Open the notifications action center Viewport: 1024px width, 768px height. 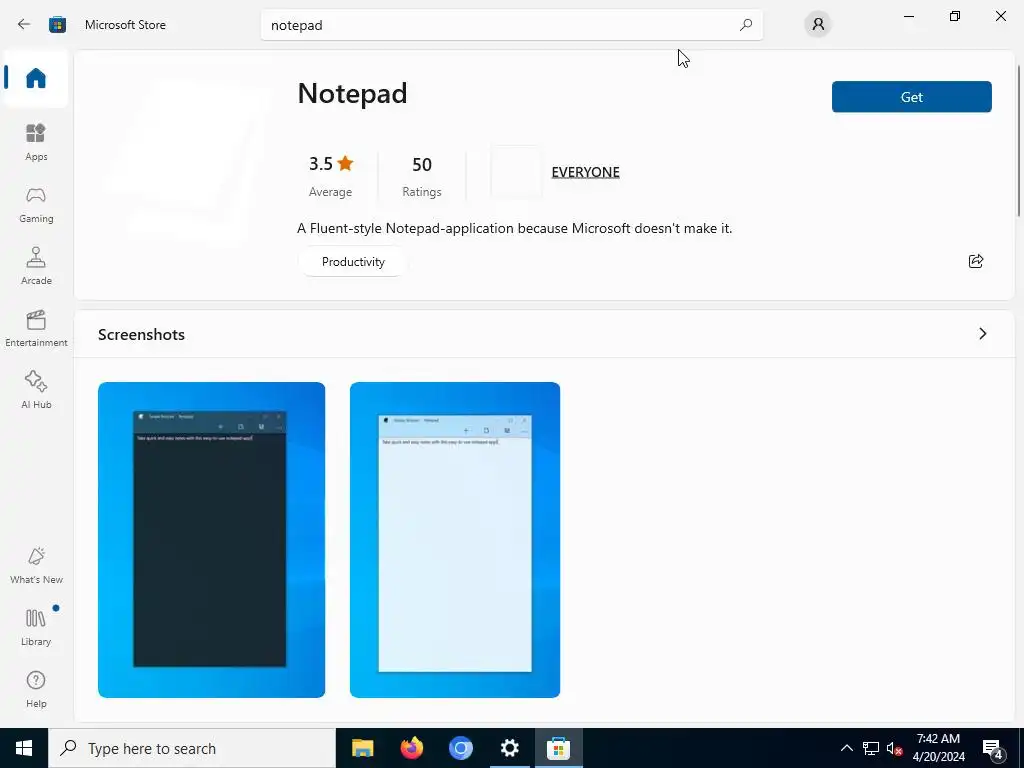(993, 748)
